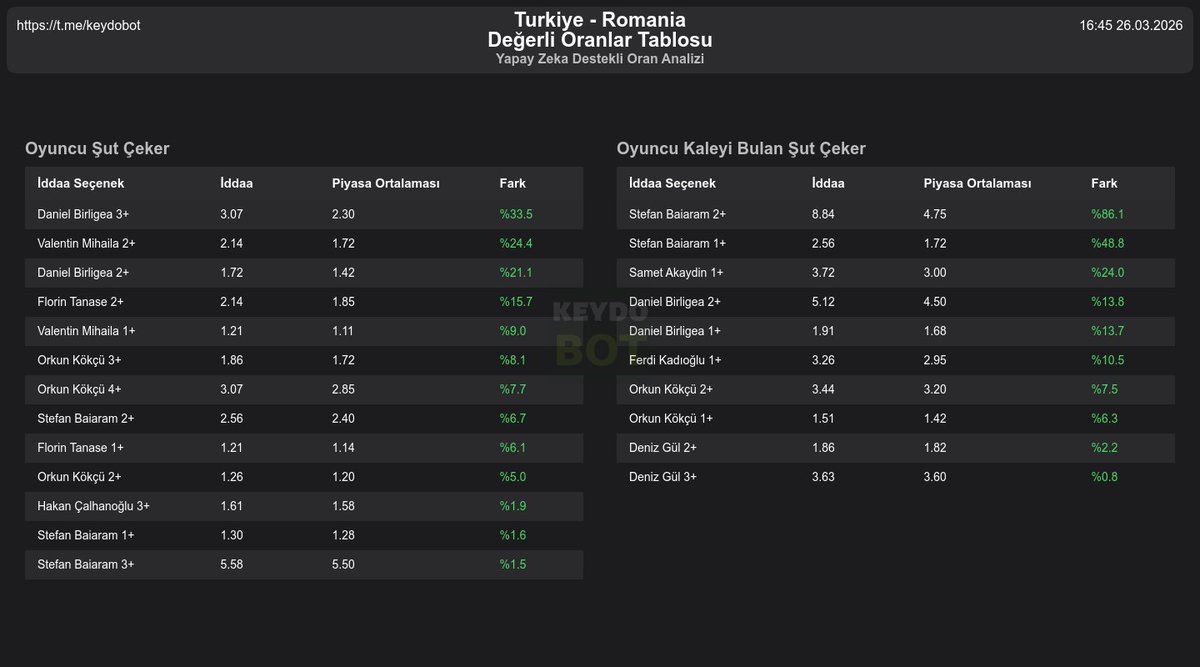Screen dimensions: 1200x667
Task: Click 'Stefan Baiaram 2+' in Kaleyi Bulan table
Action: (678, 214)
